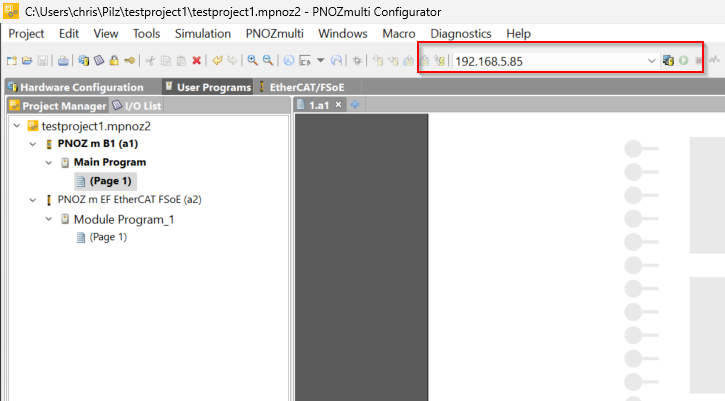Image resolution: width=725 pixels, height=401 pixels.
Task: Open the Windows menu
Action: click(x=343, y=34)
